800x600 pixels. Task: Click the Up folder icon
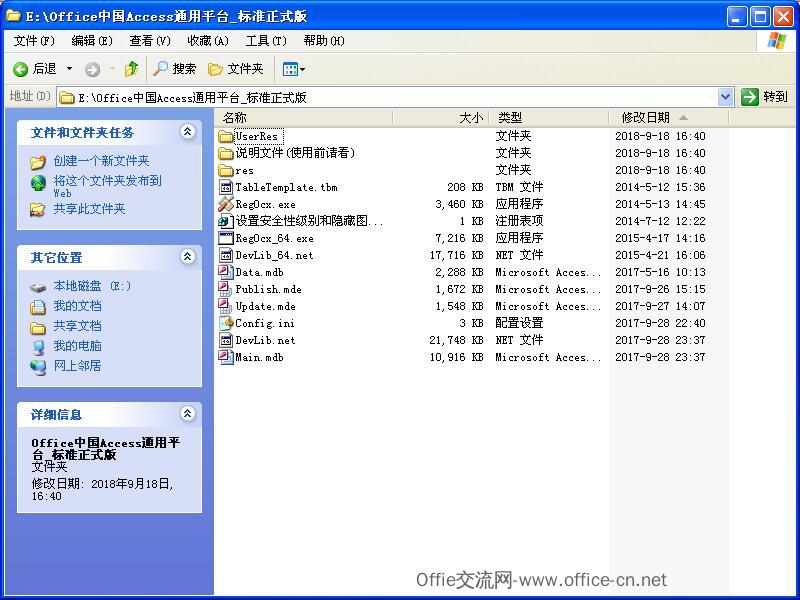click(x=131, y=69)
